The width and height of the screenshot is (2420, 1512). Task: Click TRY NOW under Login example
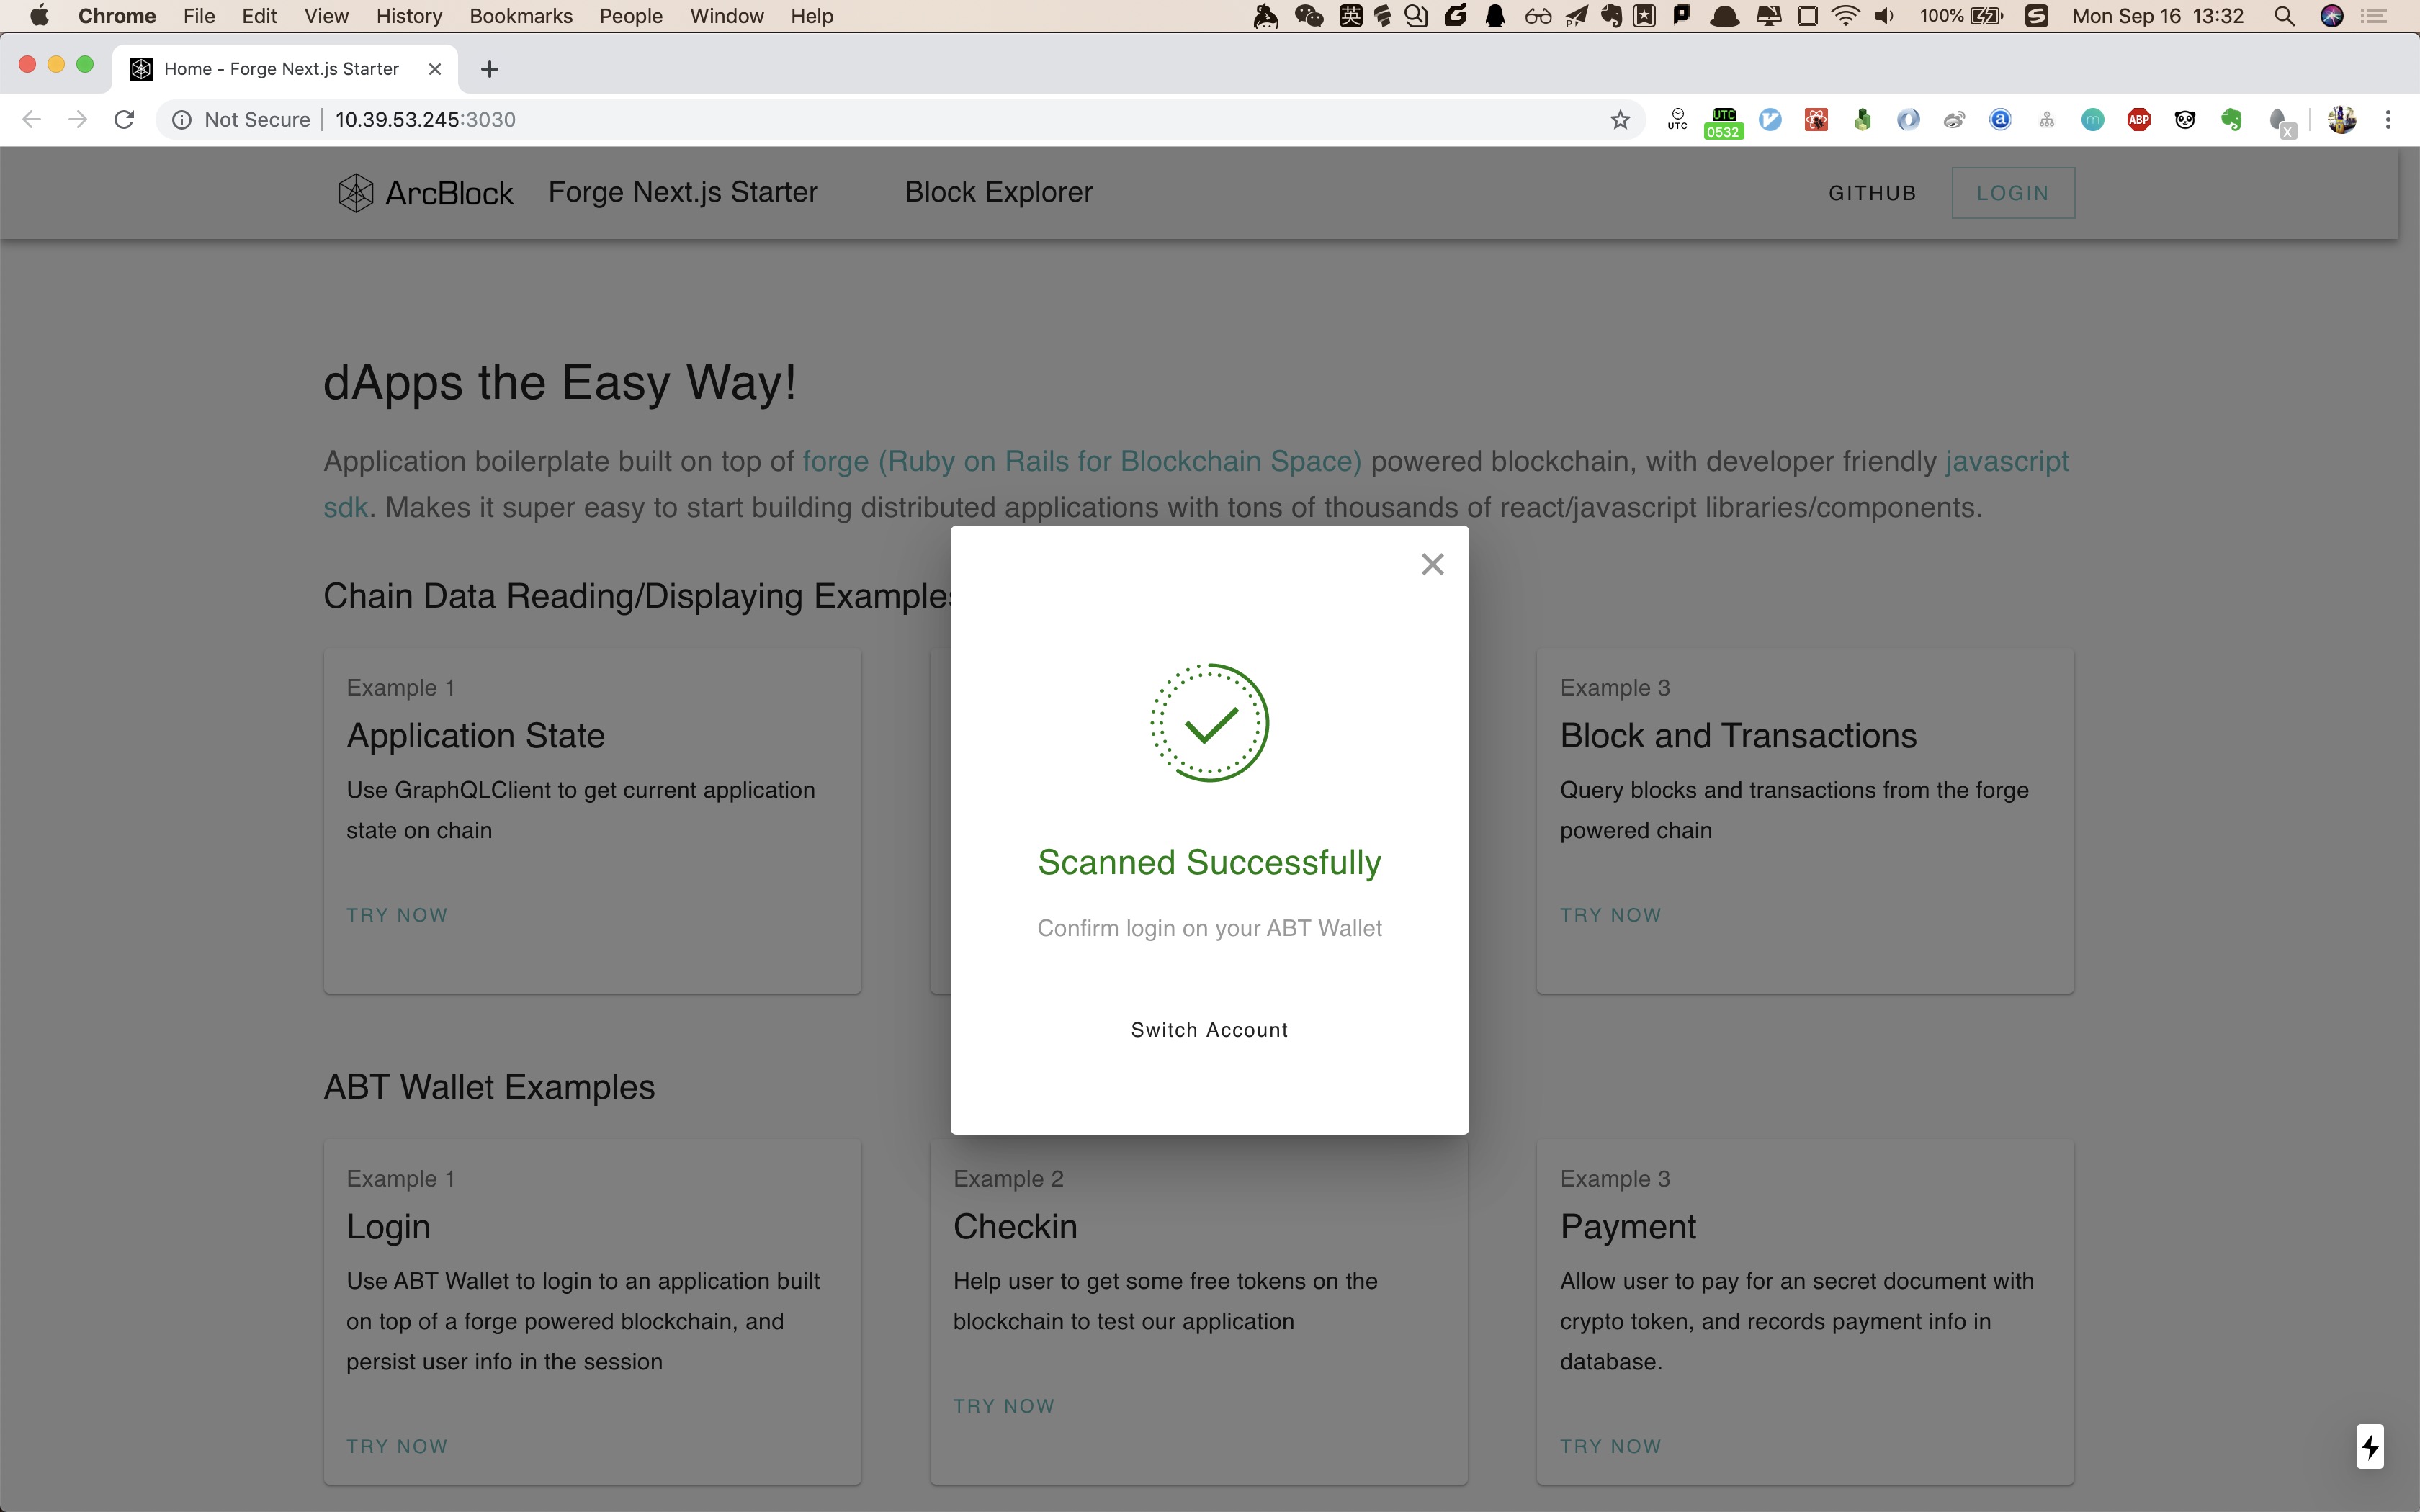pyautogui.click(x=397, y=1446)
